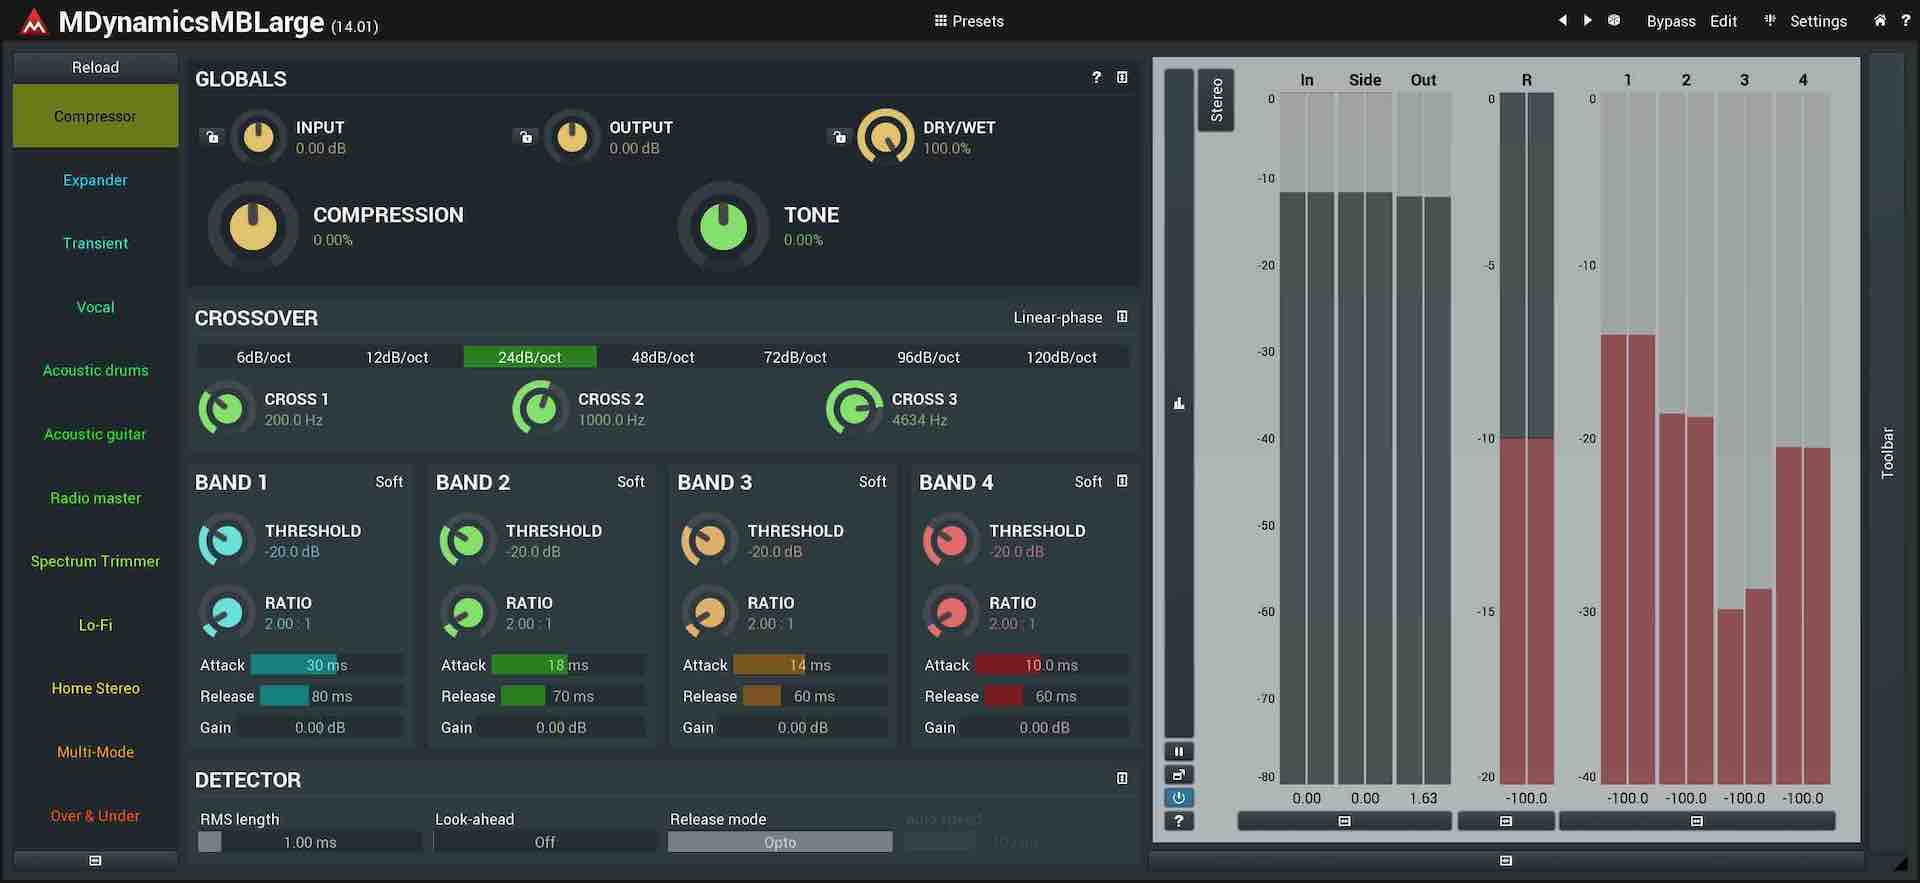Toggle Bypass in the top bar
The height and width of the screenshot is (883, 1920).
pyautogui.click(x=1671, y=21)
